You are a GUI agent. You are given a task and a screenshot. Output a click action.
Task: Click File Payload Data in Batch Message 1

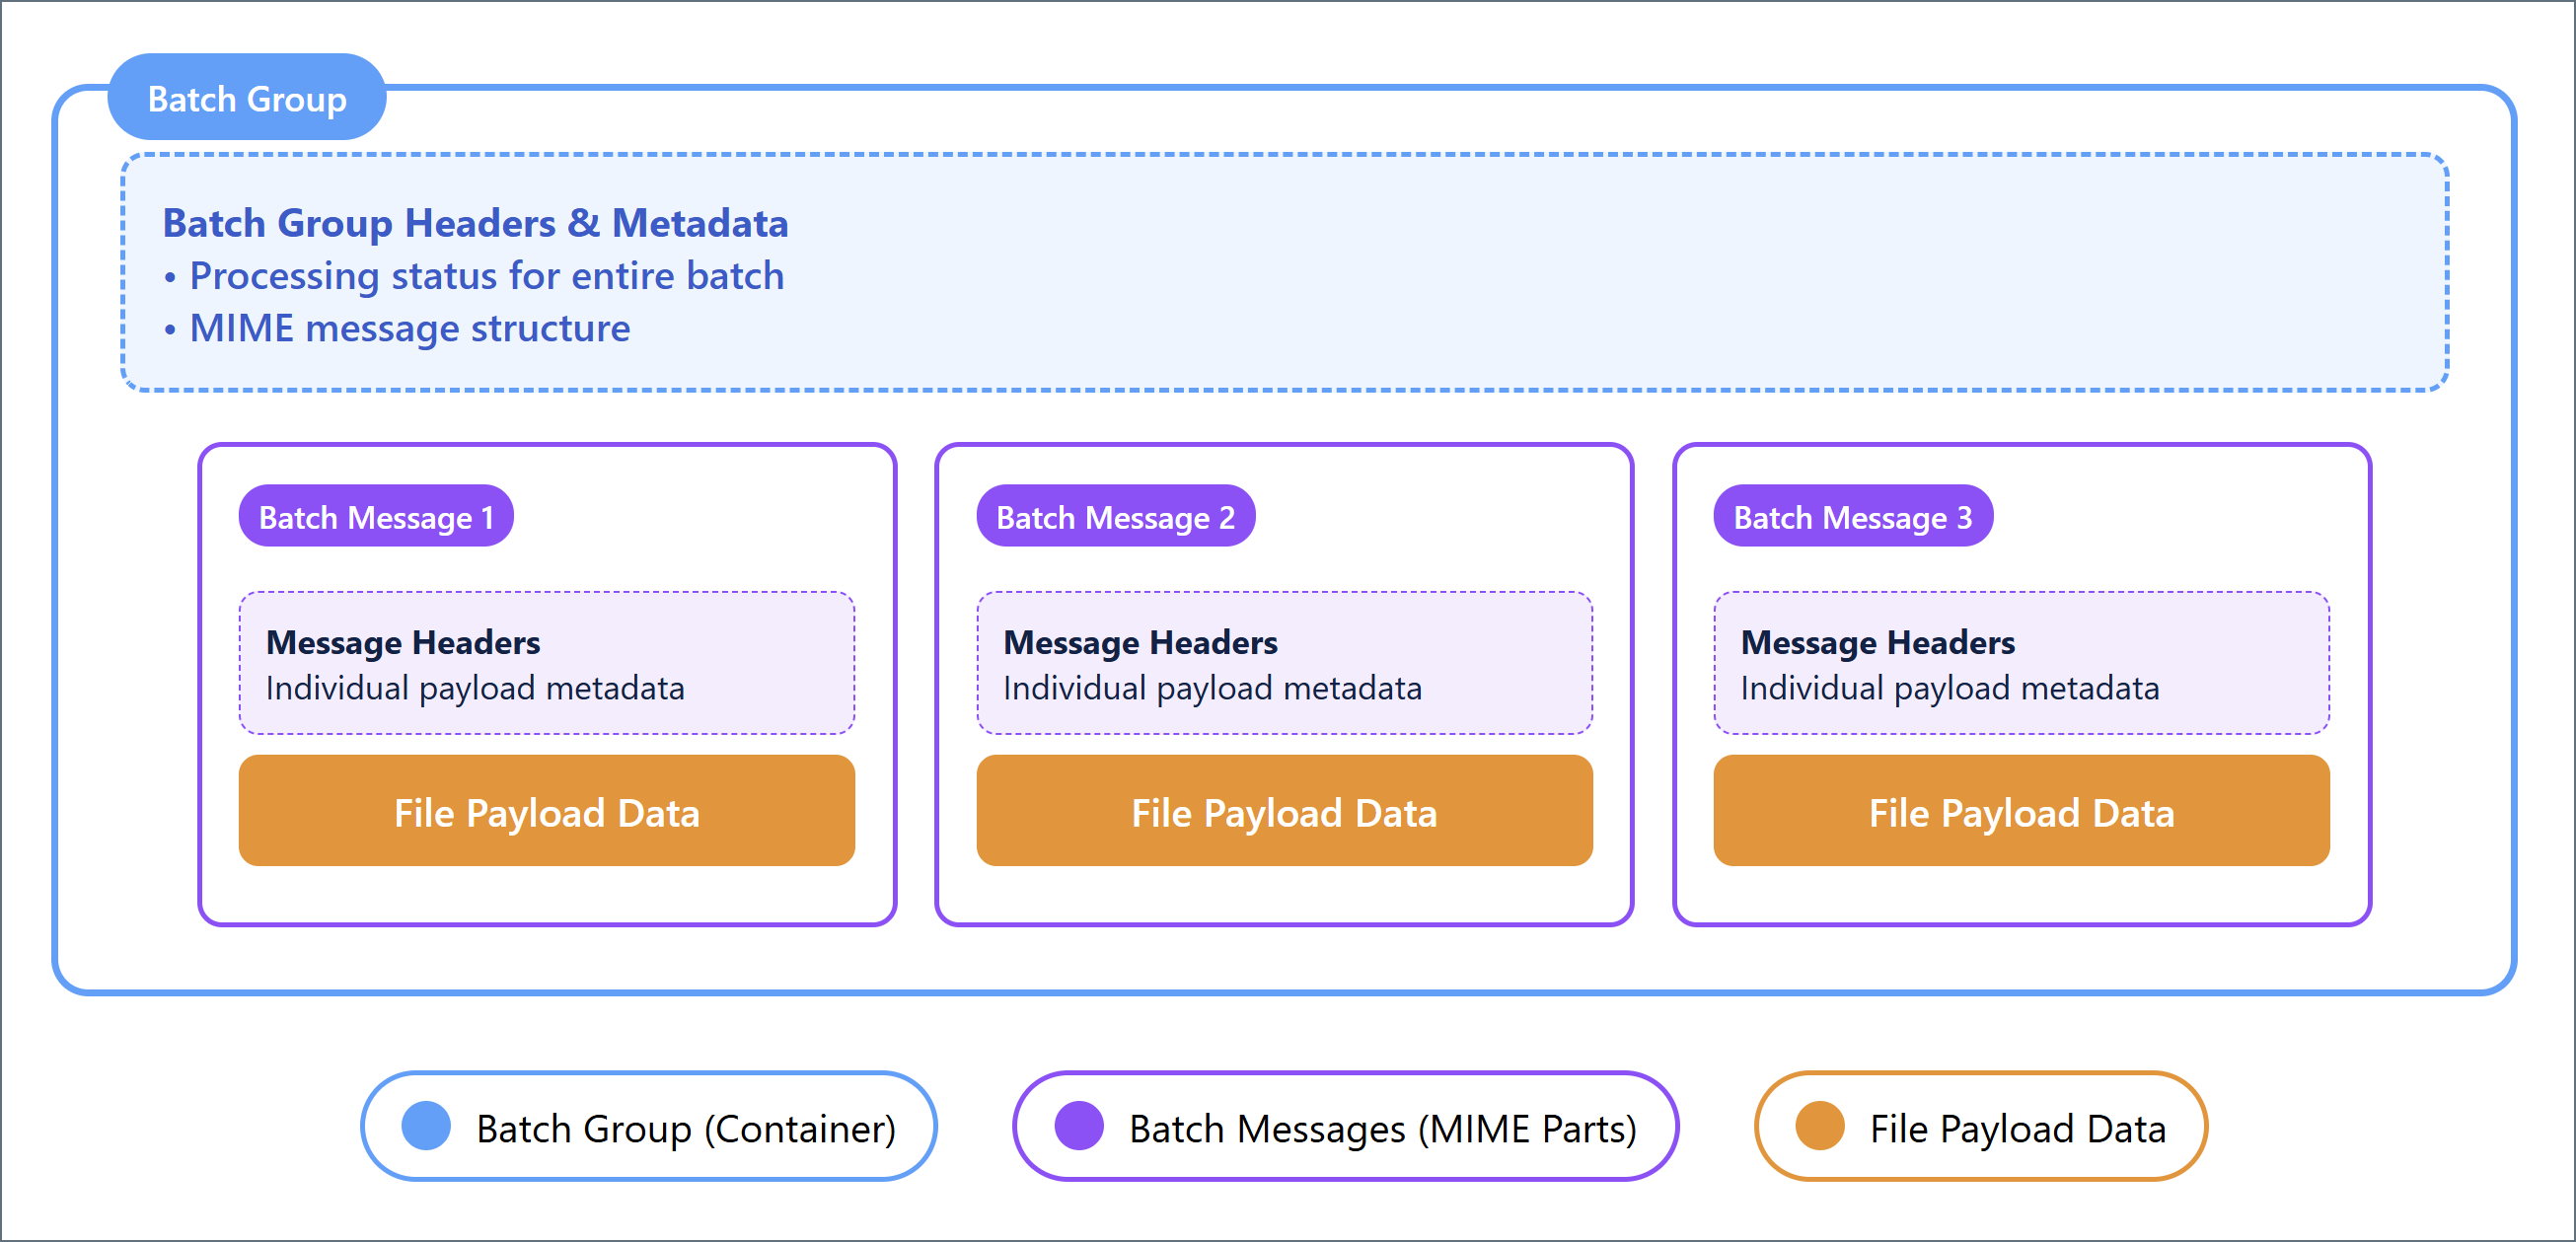coord(546,811)
